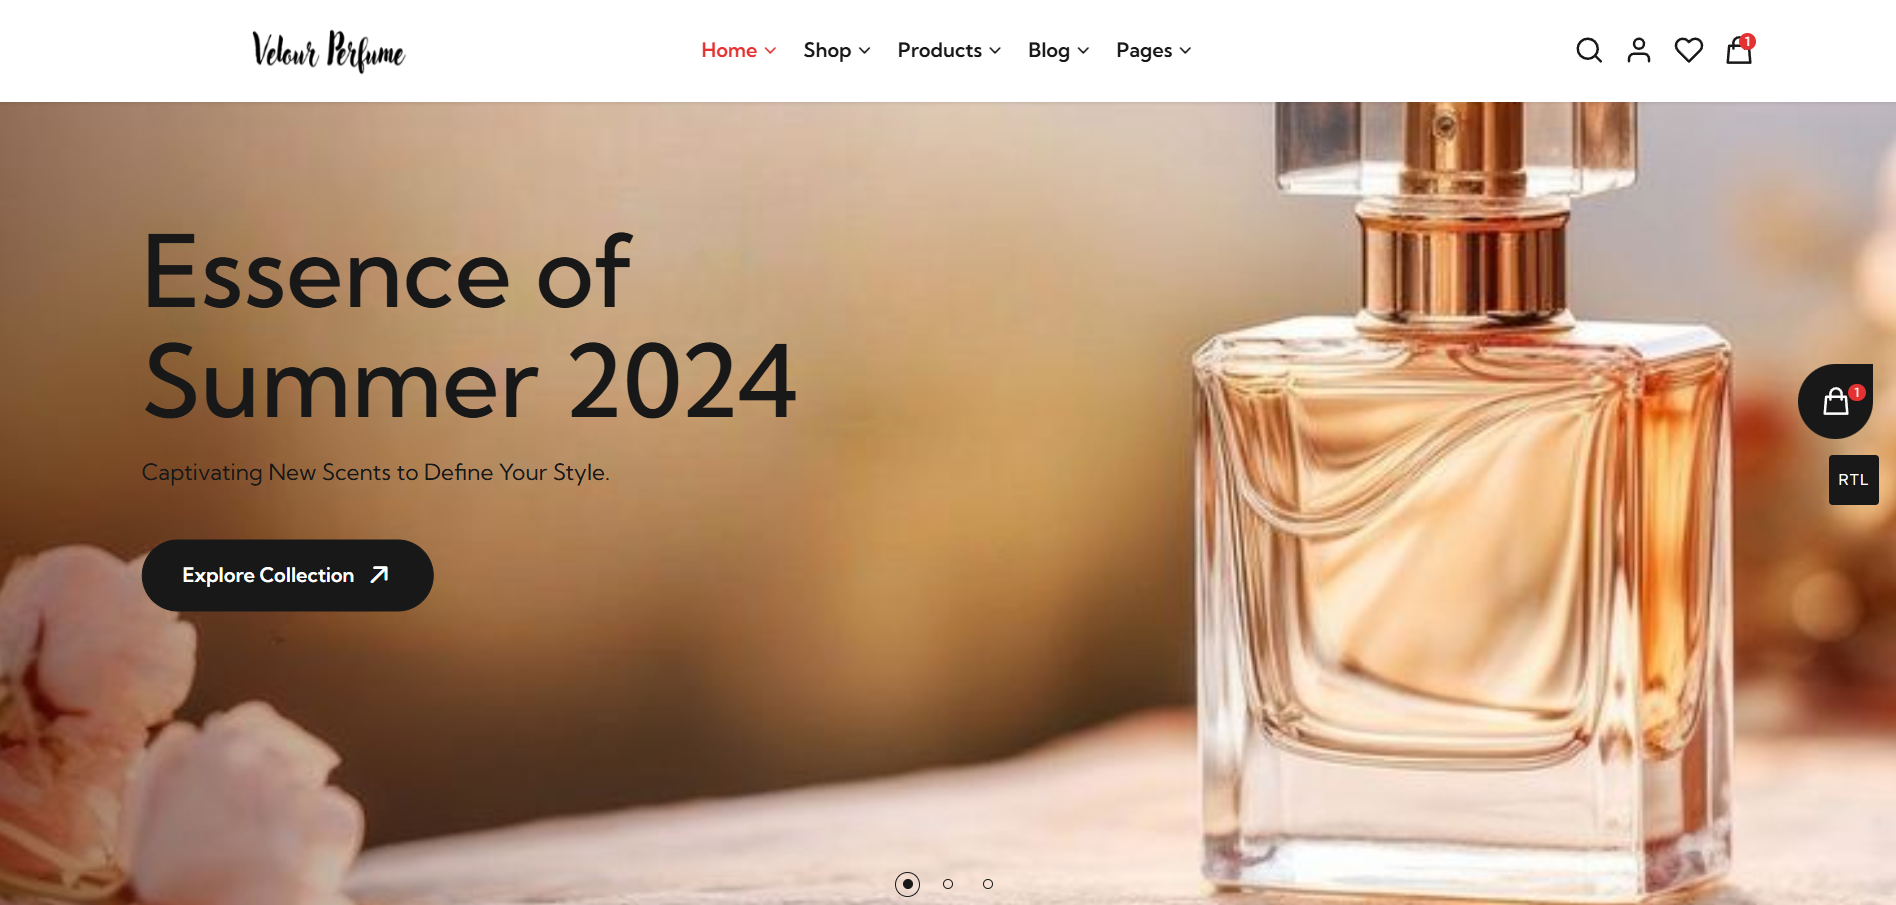Expand the Shop dropdown chevron
The height and width of the screenshot is (905, 1896).
click(864, 51)
